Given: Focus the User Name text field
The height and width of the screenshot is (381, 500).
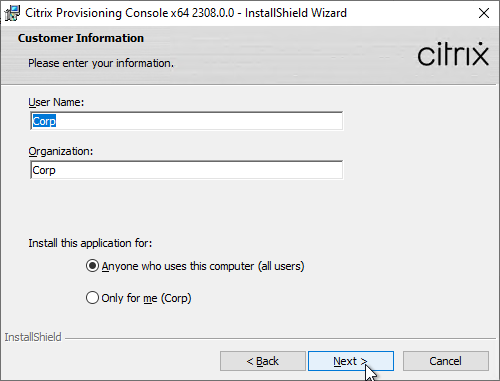Looking at the screenshot, I should coord(186,121).
